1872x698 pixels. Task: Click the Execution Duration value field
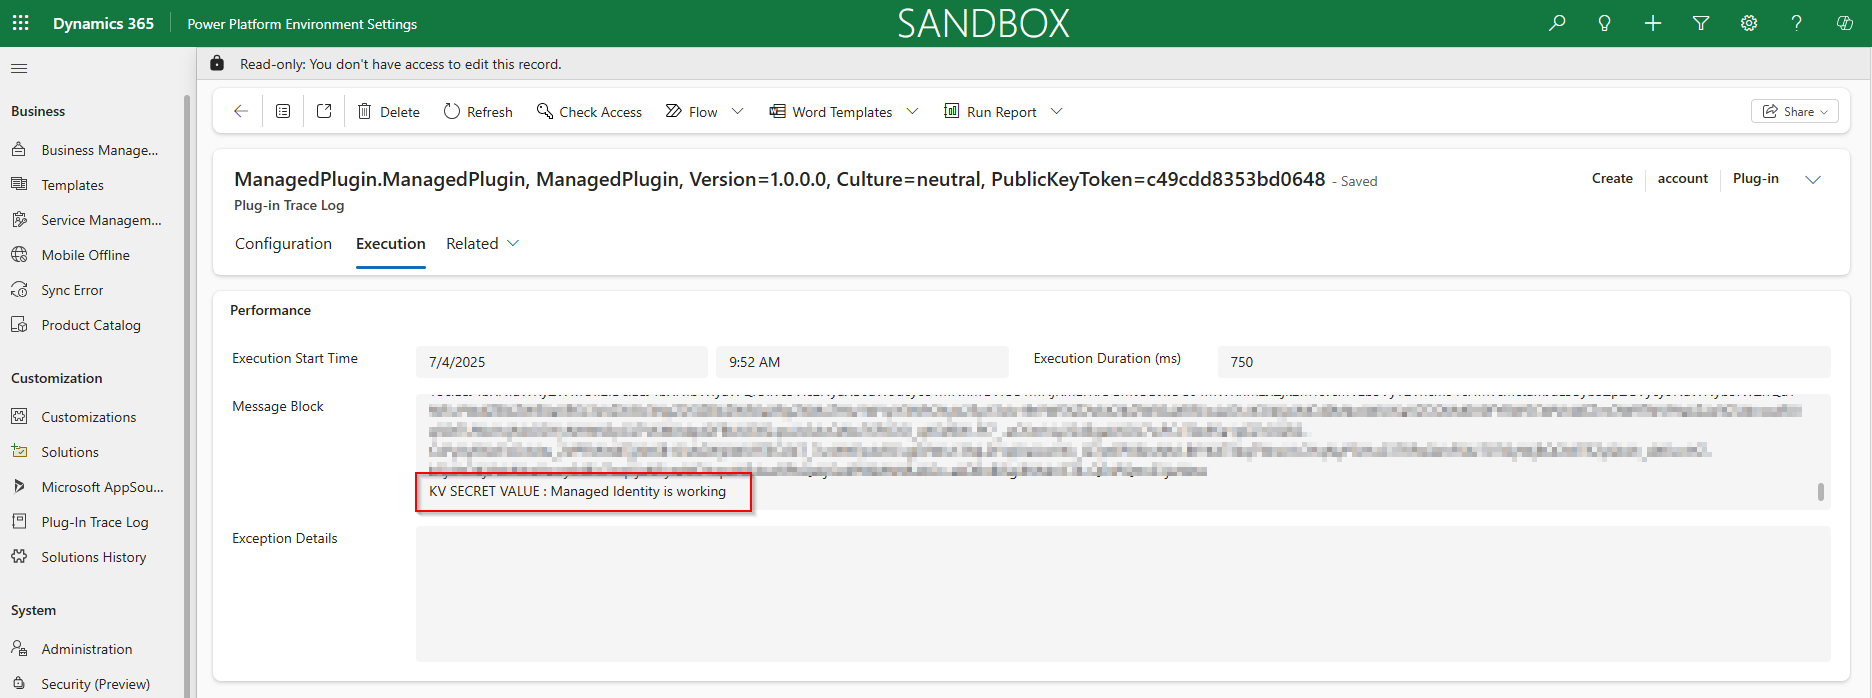tap(1524, 362)
